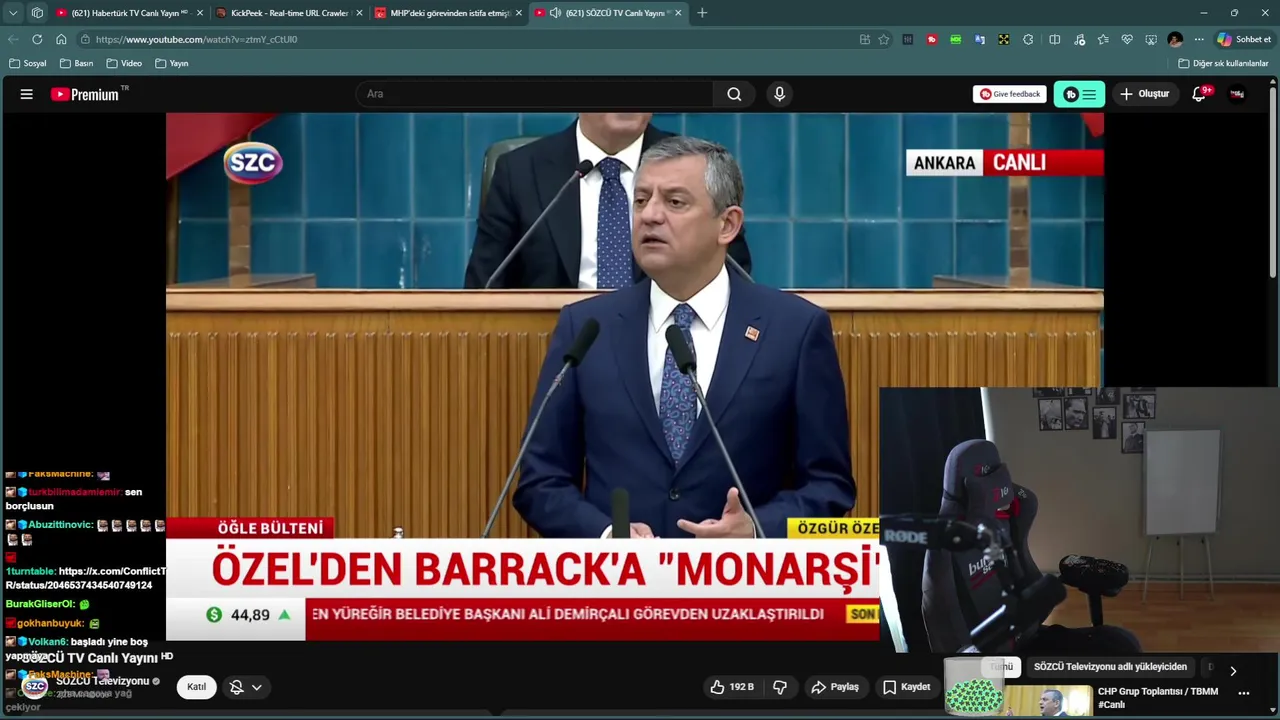The width and height of the screenshot is (1280, 720).
Task: Open the favorites list icon
Action: (1103, 39)
